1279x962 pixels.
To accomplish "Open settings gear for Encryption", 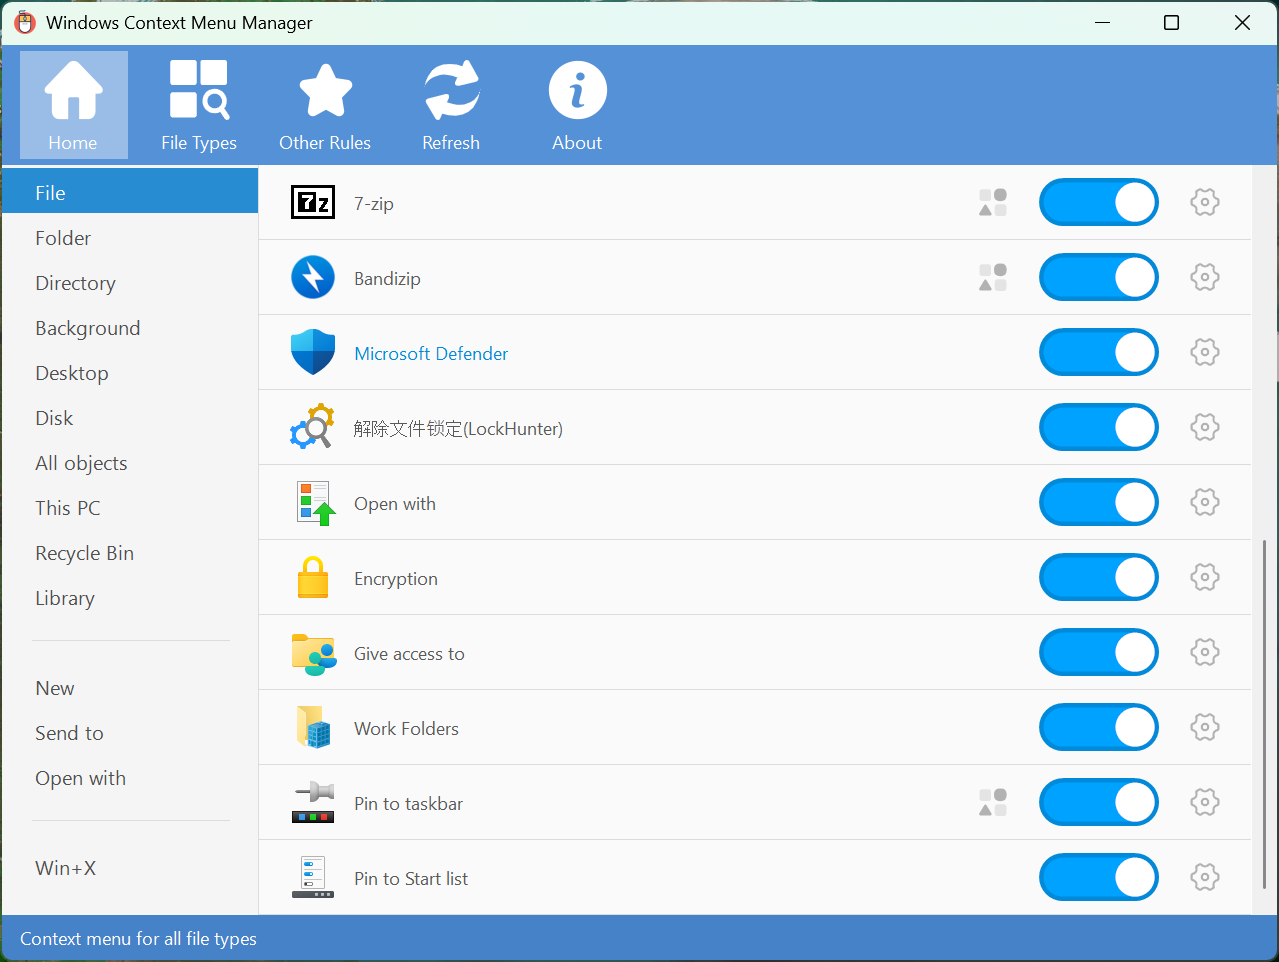I will tap(1205, 577).
